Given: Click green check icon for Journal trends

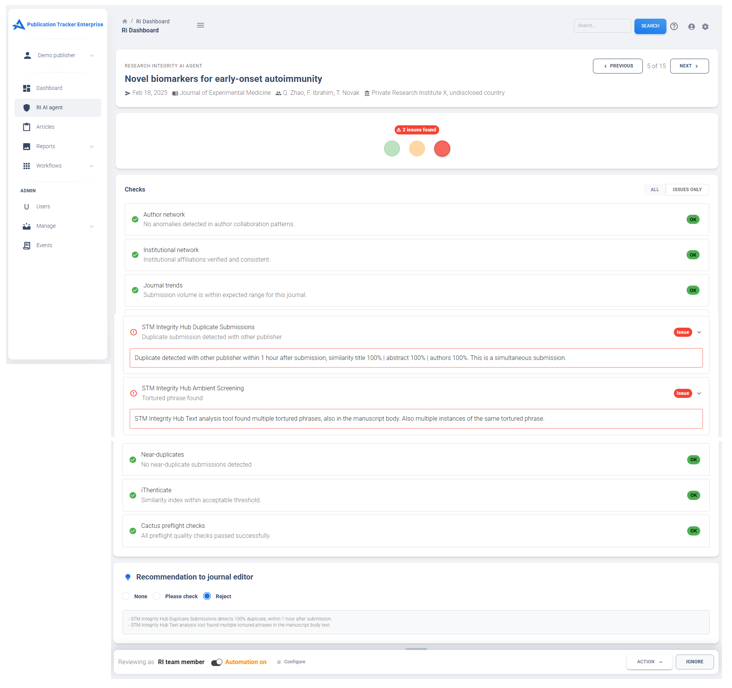Looking at the screenshot, I should (x=135, y=290).
